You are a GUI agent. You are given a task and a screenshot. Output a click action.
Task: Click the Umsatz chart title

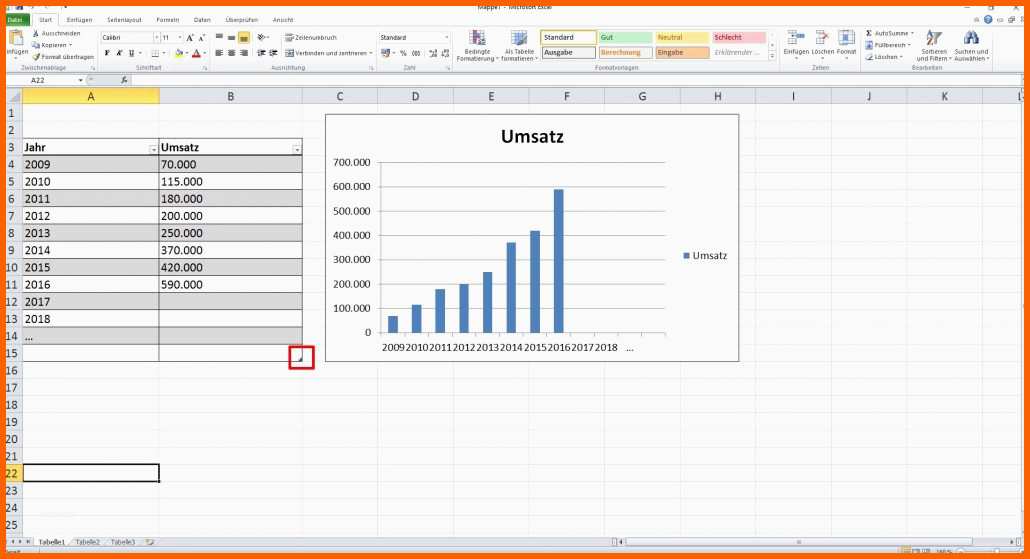click(x=532, y=137)
